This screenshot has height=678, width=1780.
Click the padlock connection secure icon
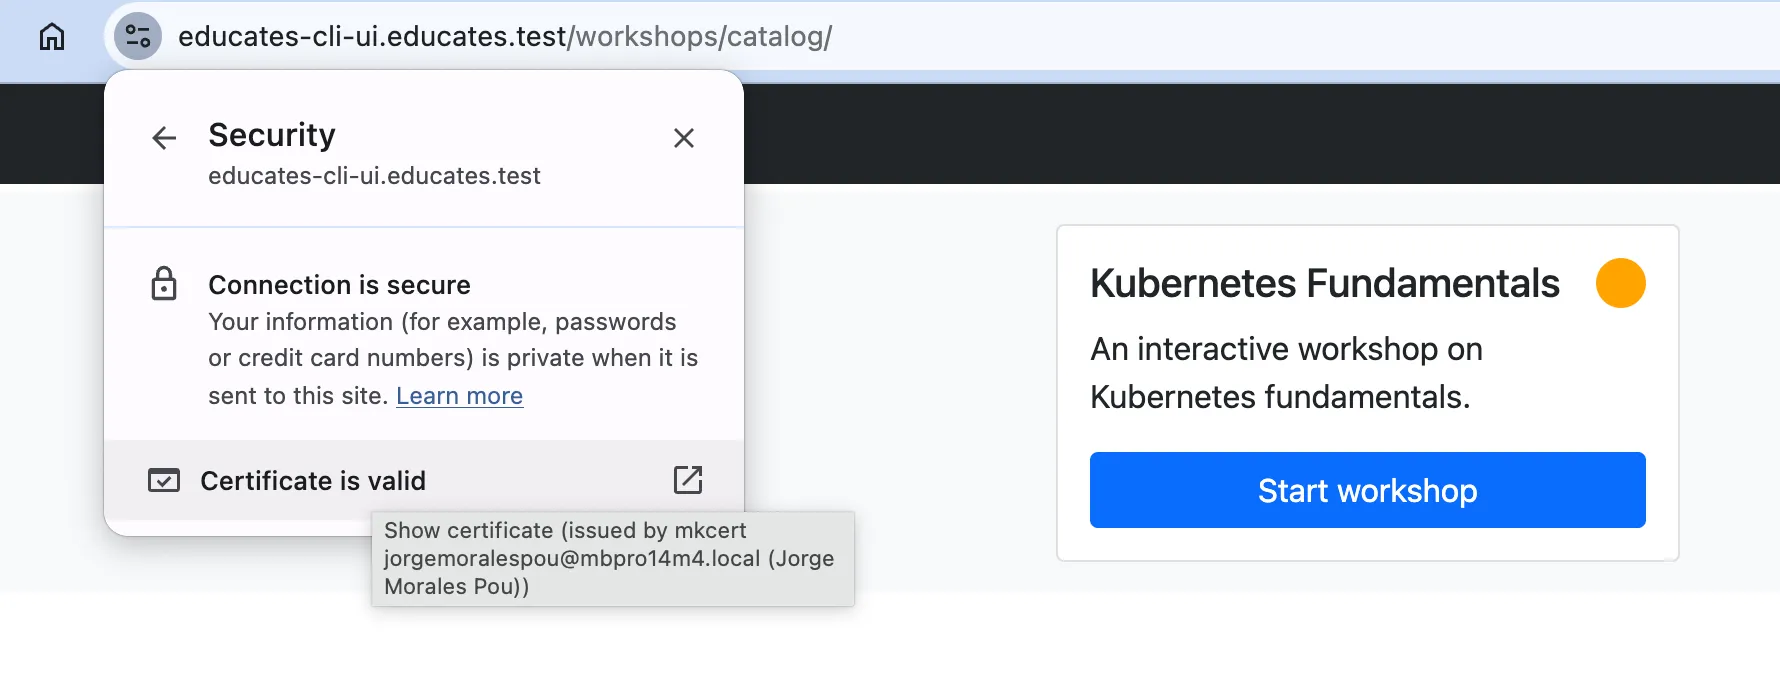[x=164, y=284]
